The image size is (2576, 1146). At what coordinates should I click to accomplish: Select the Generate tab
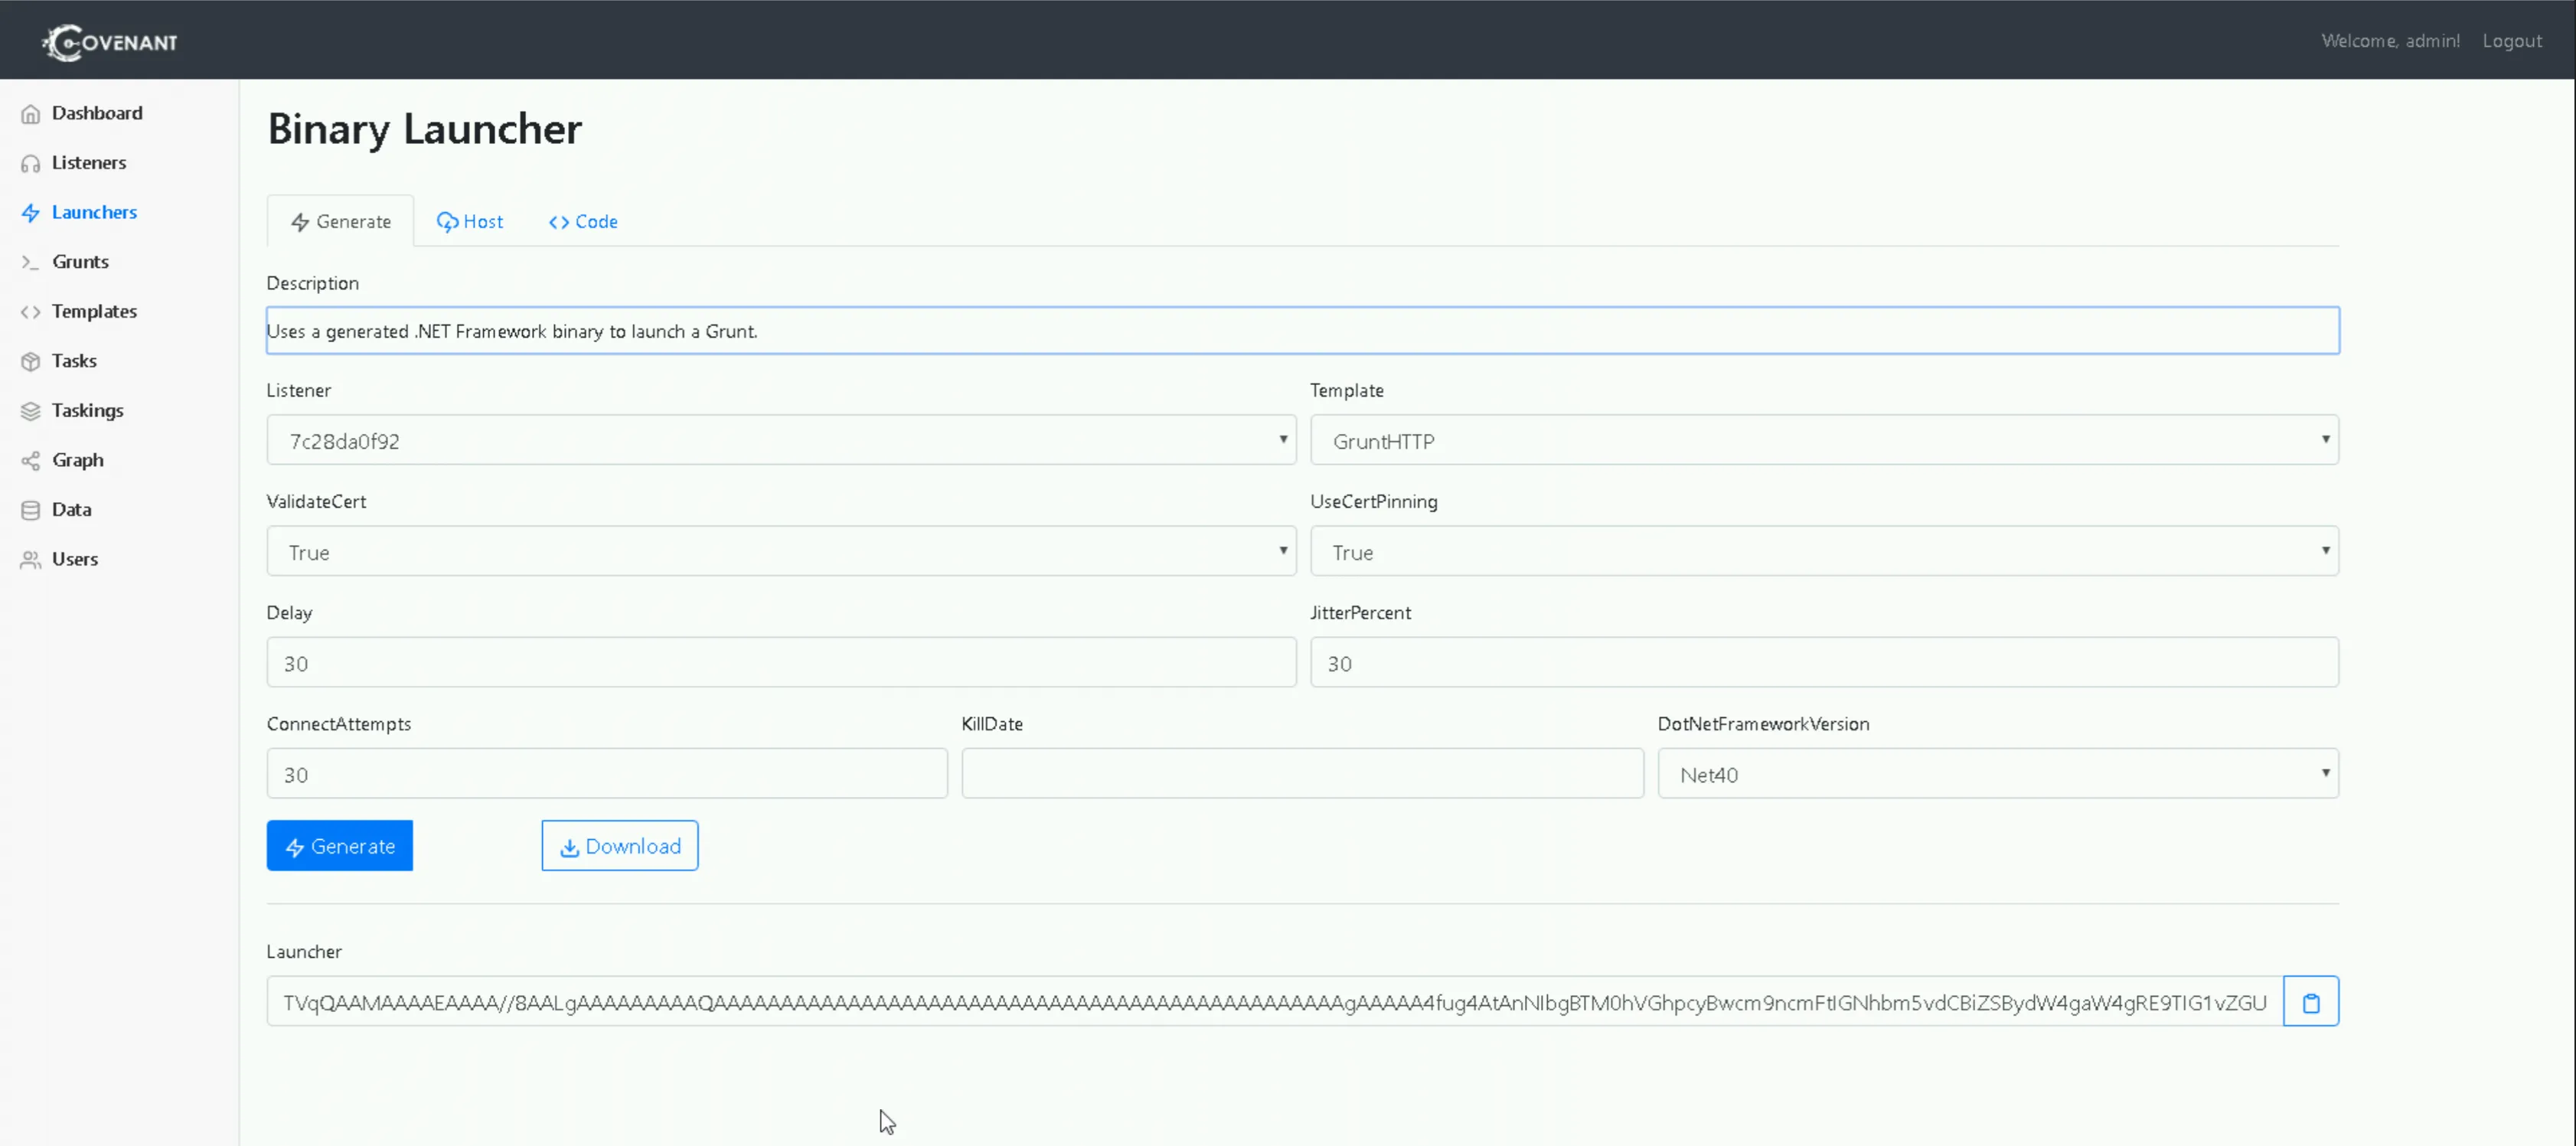(341, 221)
